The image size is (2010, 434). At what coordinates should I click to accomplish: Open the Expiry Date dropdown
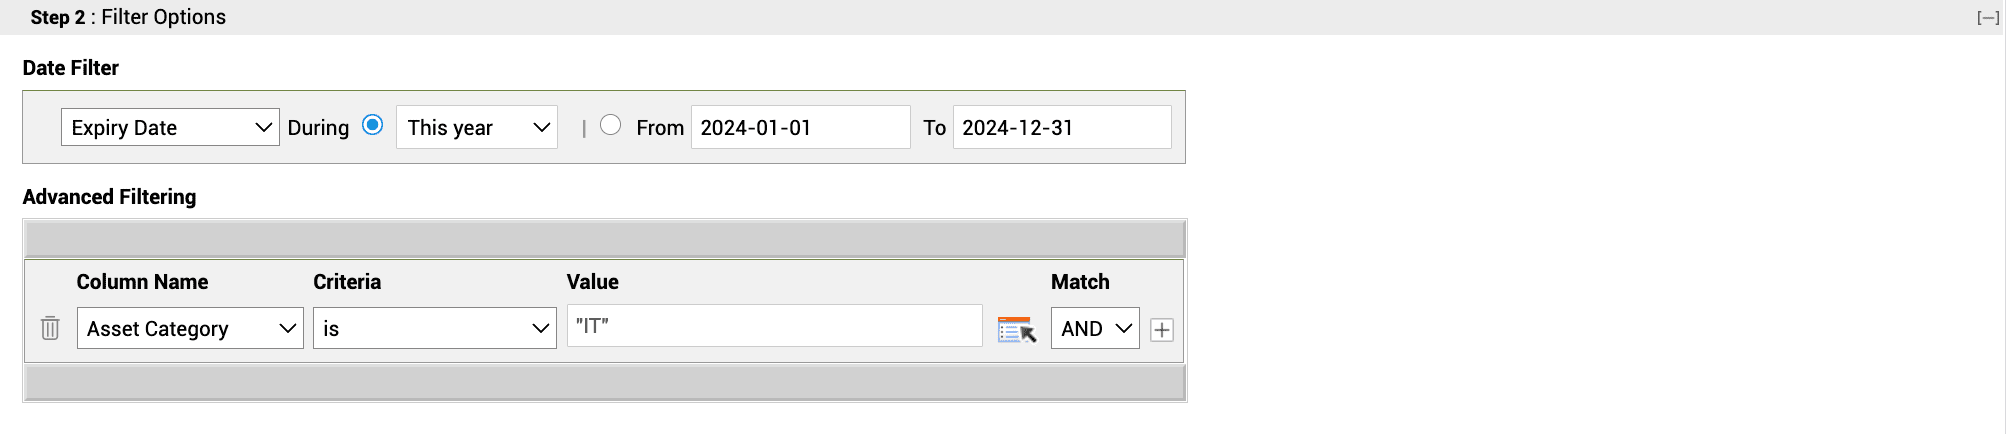click(x=170, y=127)
